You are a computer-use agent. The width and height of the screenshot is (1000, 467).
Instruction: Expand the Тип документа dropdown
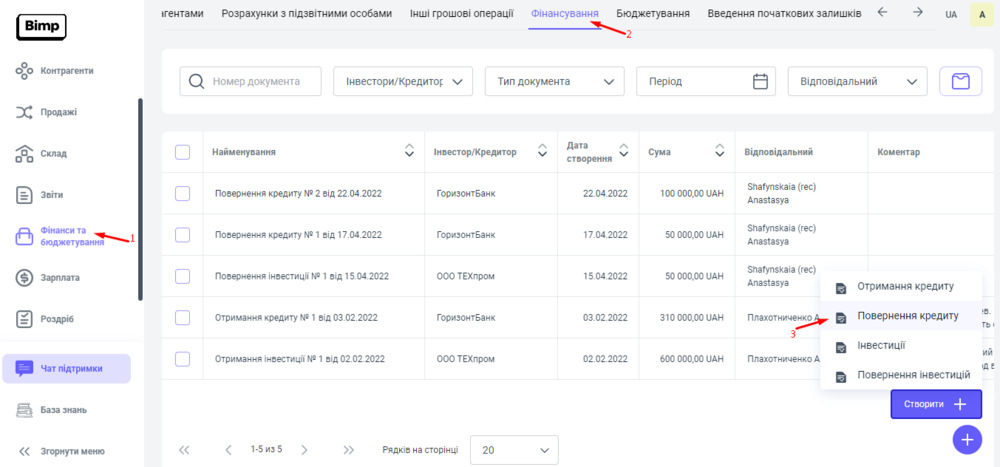click(x=554, y=81)
